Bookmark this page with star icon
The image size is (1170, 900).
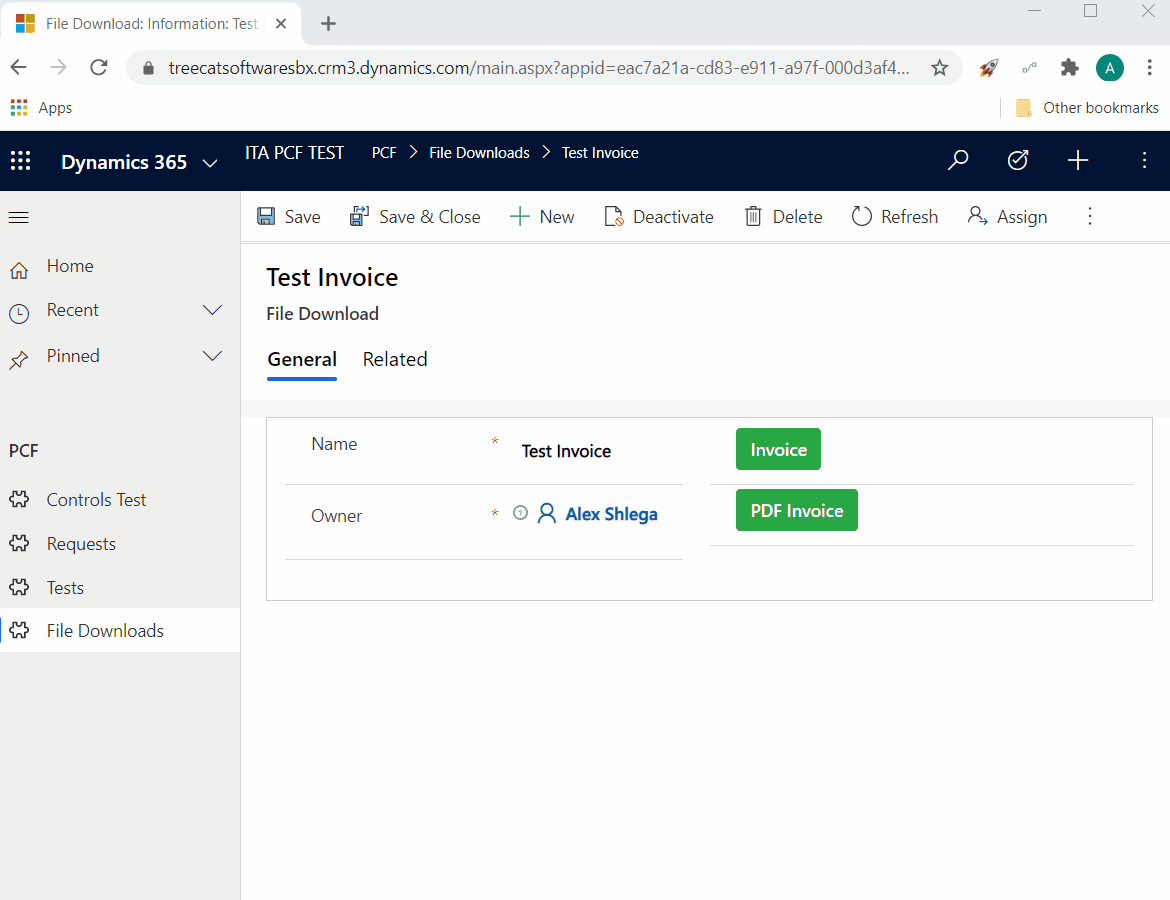939,68
